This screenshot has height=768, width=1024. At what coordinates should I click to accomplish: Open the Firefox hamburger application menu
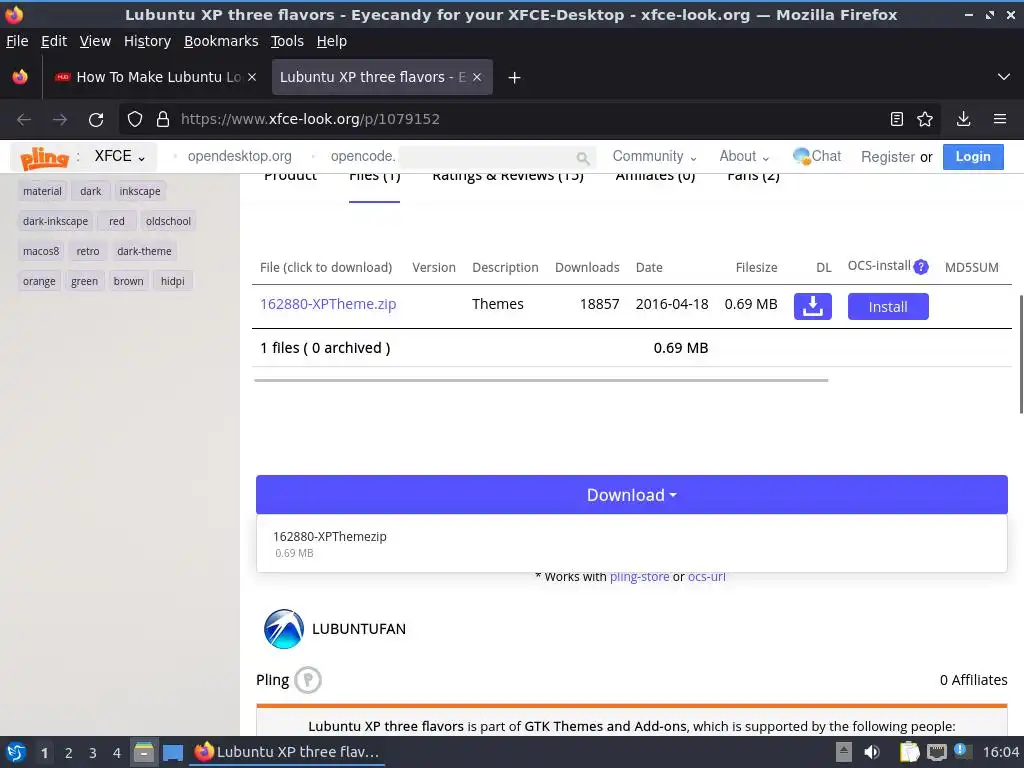pos(1000,119)
